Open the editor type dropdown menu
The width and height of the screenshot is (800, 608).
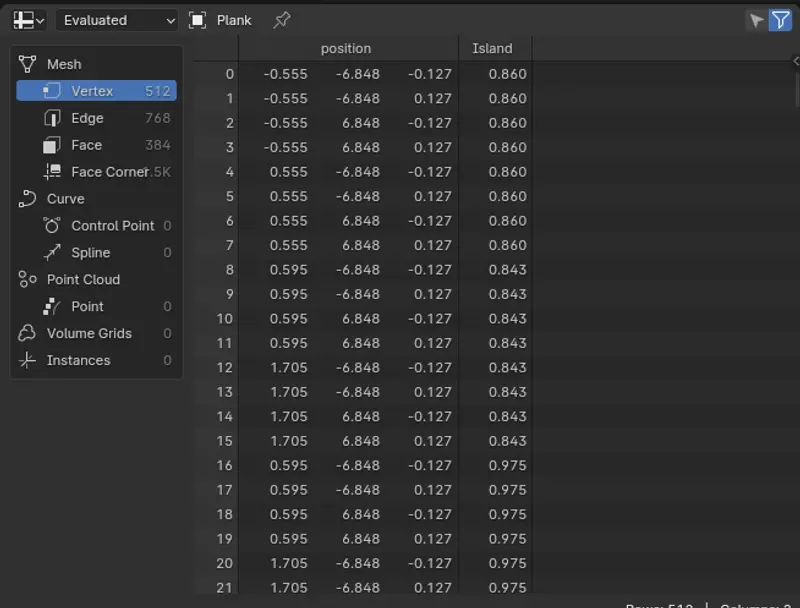coord(29,20)
